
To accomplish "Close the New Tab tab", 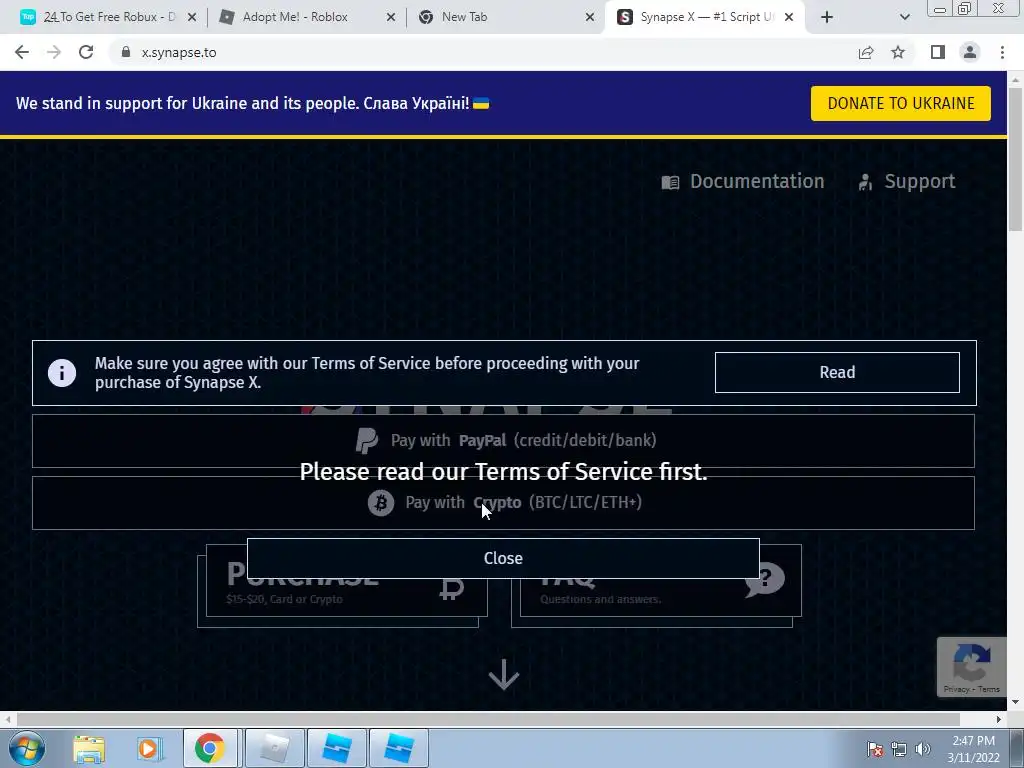I will tap(590, 18).
